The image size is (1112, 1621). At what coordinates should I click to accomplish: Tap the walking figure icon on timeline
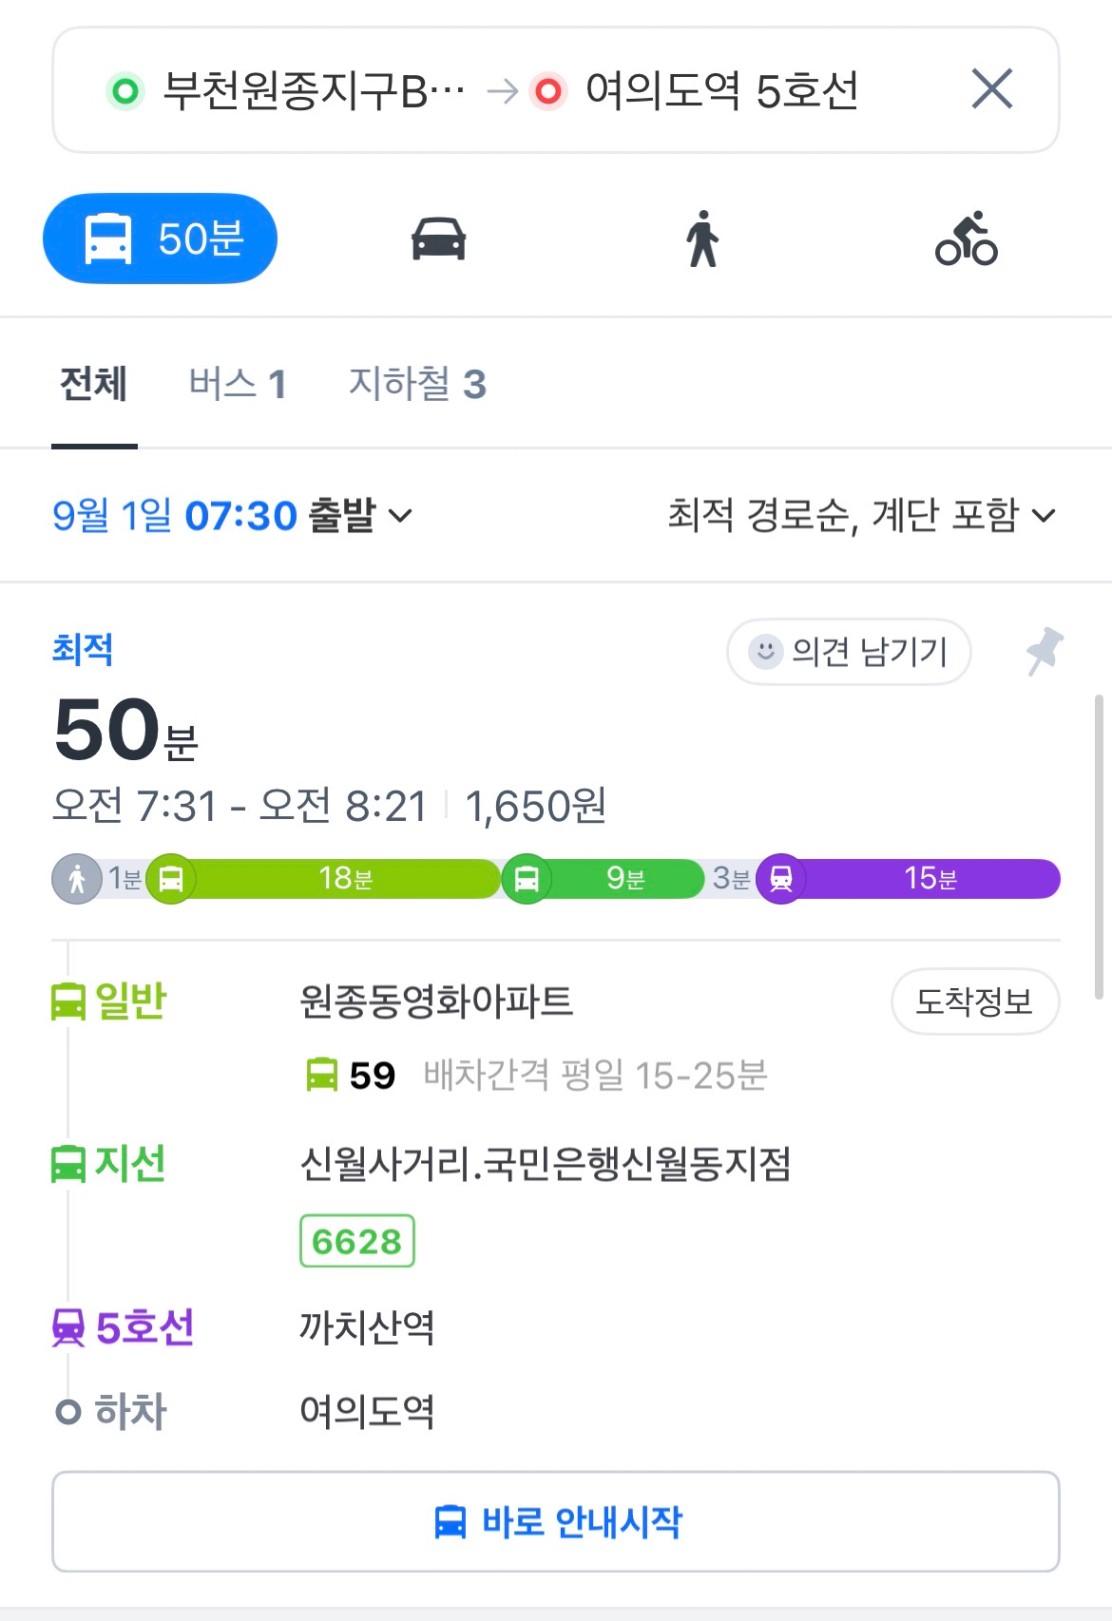tap(77, 879)
